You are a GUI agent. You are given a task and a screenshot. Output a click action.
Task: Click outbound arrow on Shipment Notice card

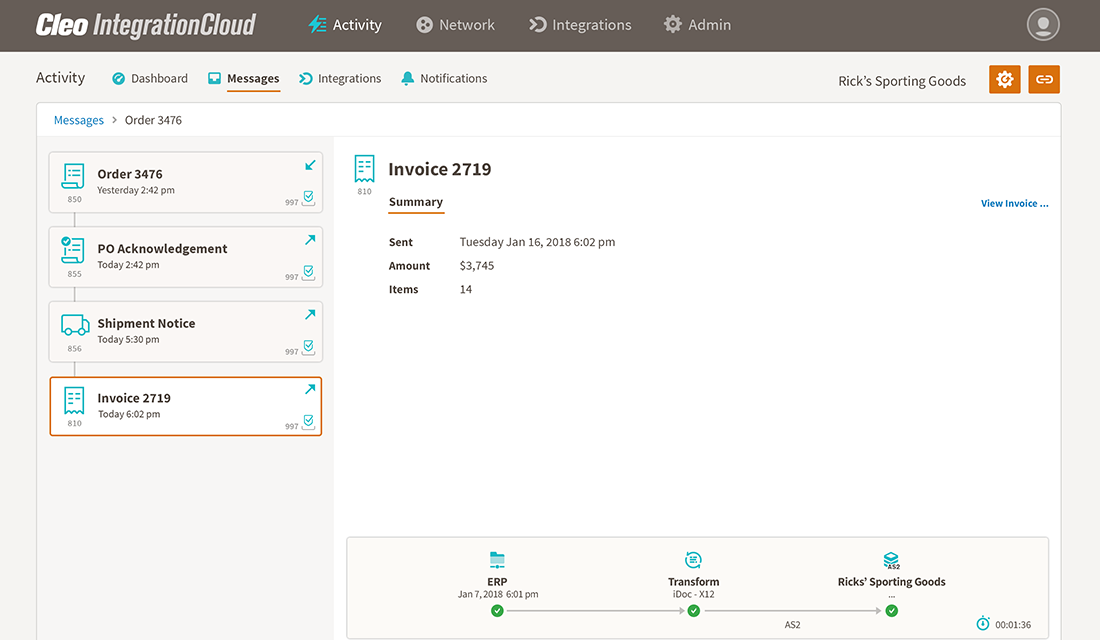(310, 314)
